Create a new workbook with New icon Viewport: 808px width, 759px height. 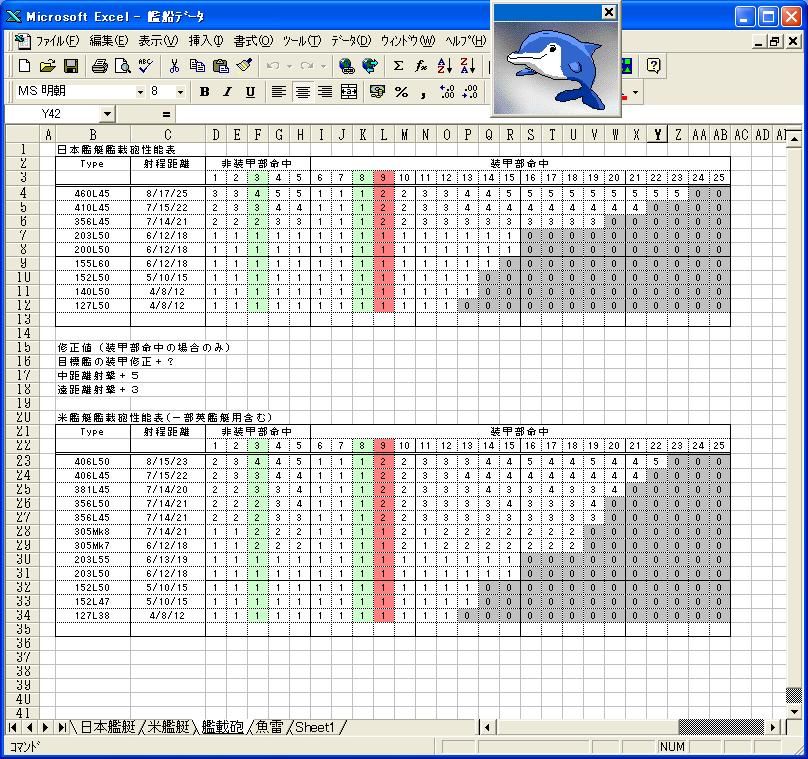[24, 66]
